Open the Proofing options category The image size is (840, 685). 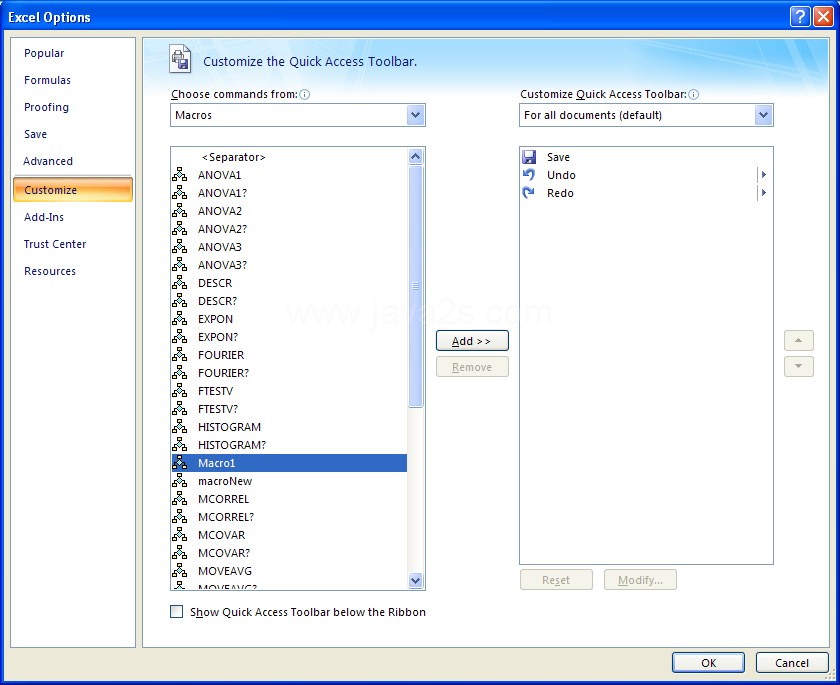[x=46, y=107]
